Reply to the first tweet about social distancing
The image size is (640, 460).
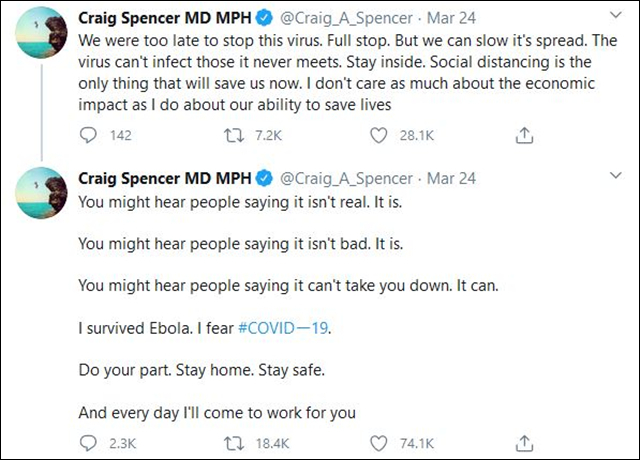tap(88, 136)
